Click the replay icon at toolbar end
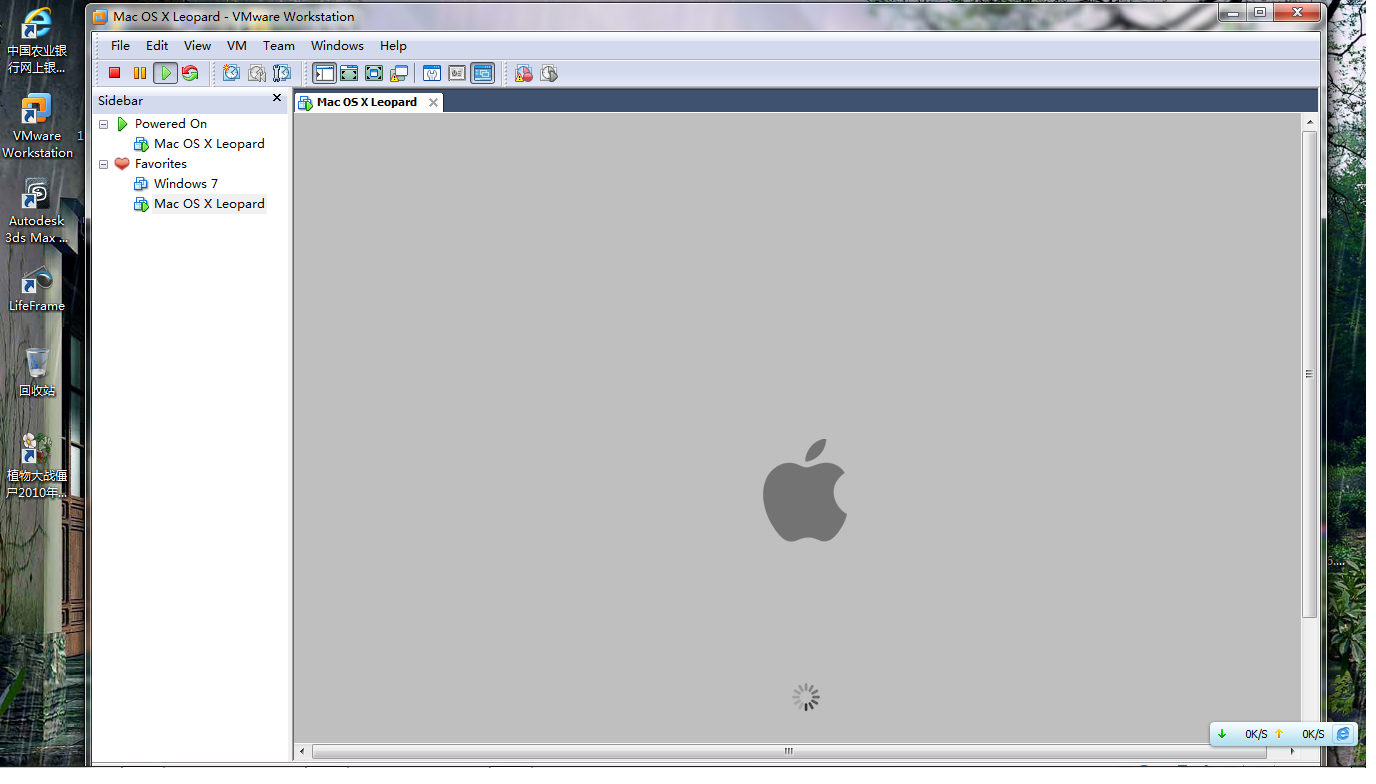Screen dimensions: 1376x784 click(x=549, y=73)
